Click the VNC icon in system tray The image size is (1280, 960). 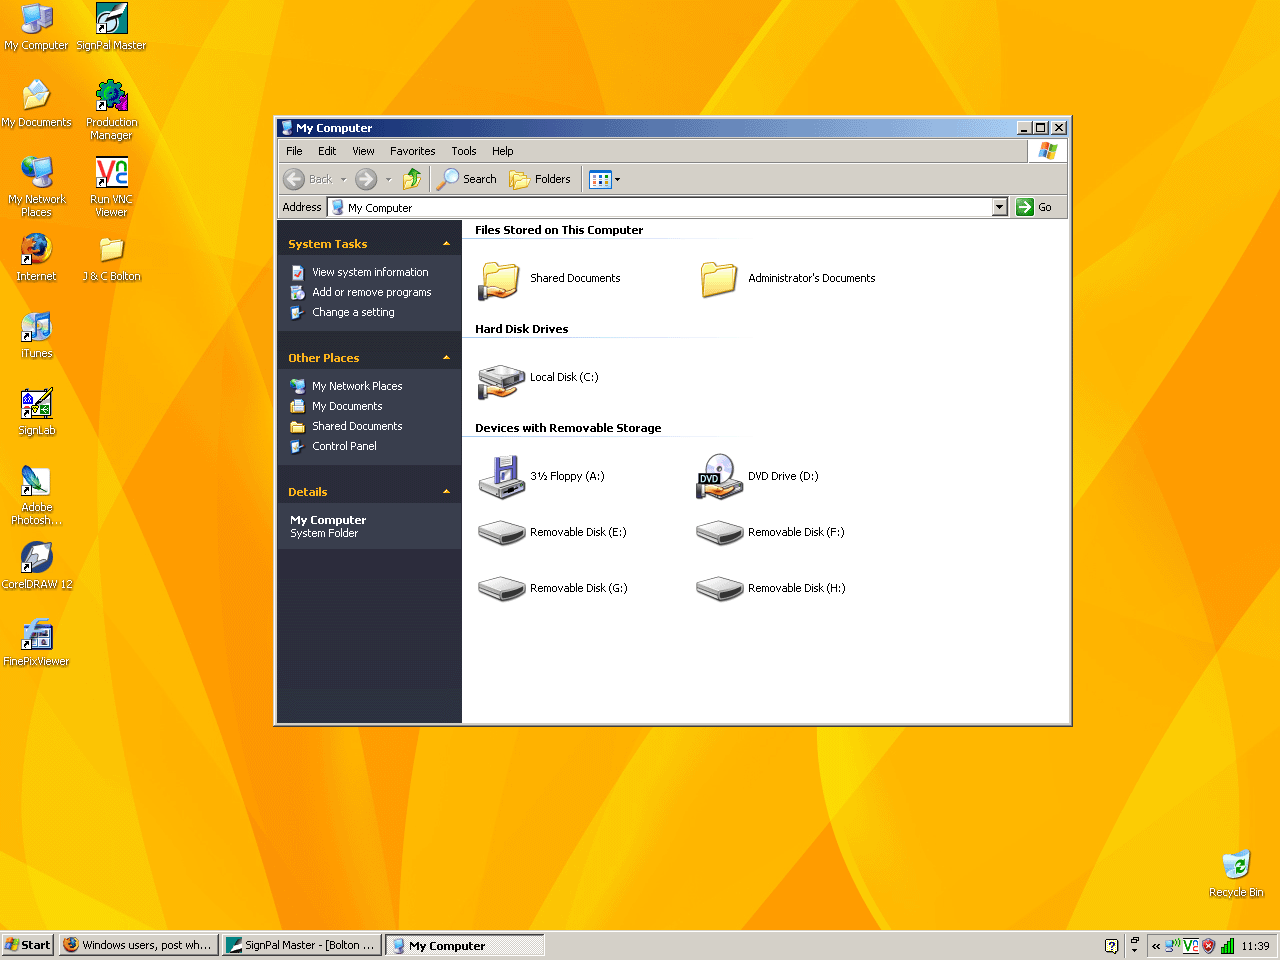point(1191,946)
